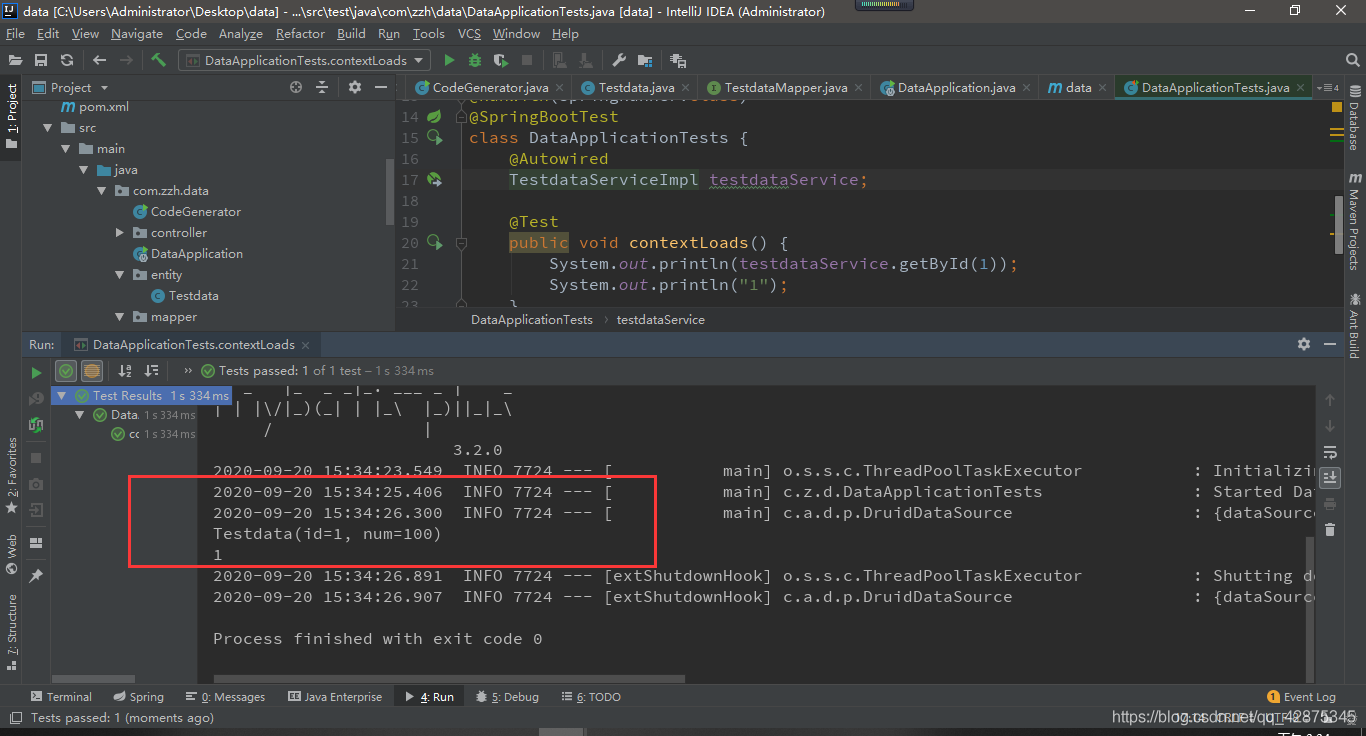Run DataApplicationTests with green play toolbar icon
This screenshot has height=736, width=1366.
tap(449, 60)
